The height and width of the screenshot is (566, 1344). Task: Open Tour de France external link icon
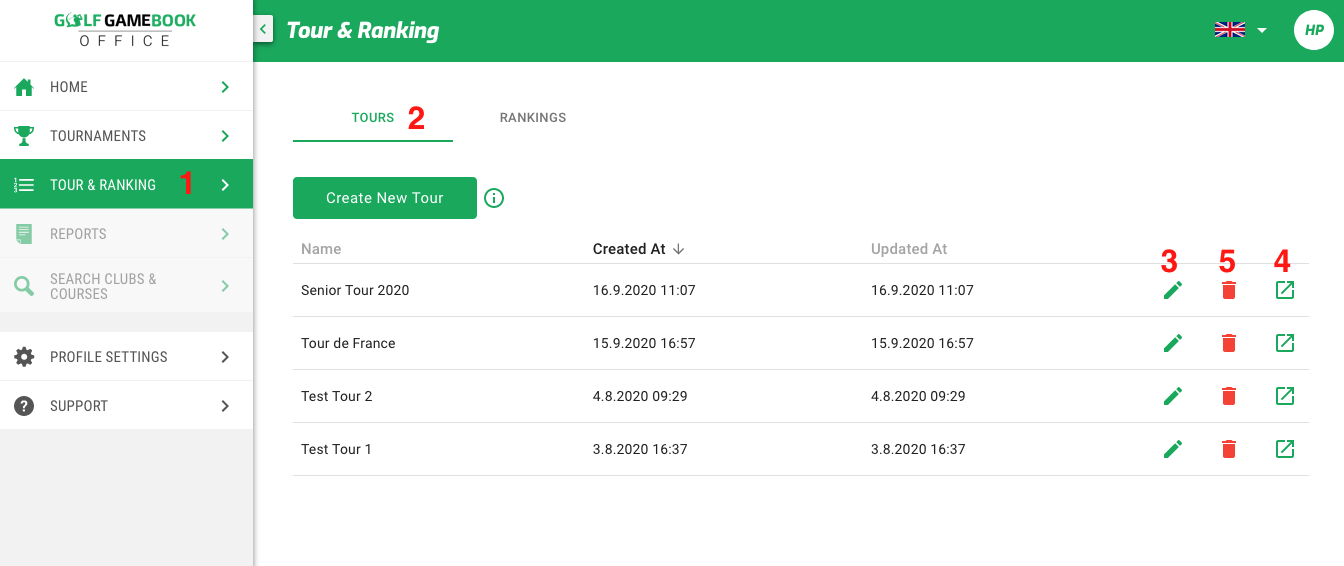point(1285,343)
